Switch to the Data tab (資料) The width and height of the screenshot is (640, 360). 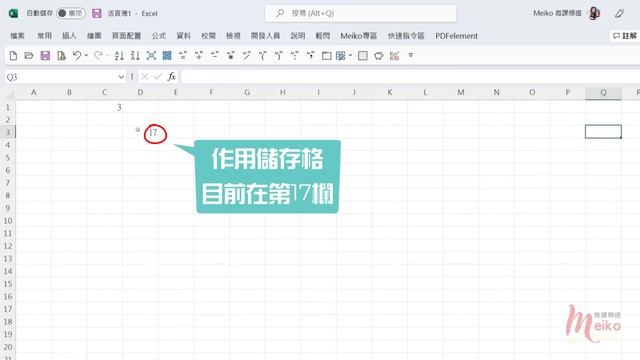click(184, 36)
